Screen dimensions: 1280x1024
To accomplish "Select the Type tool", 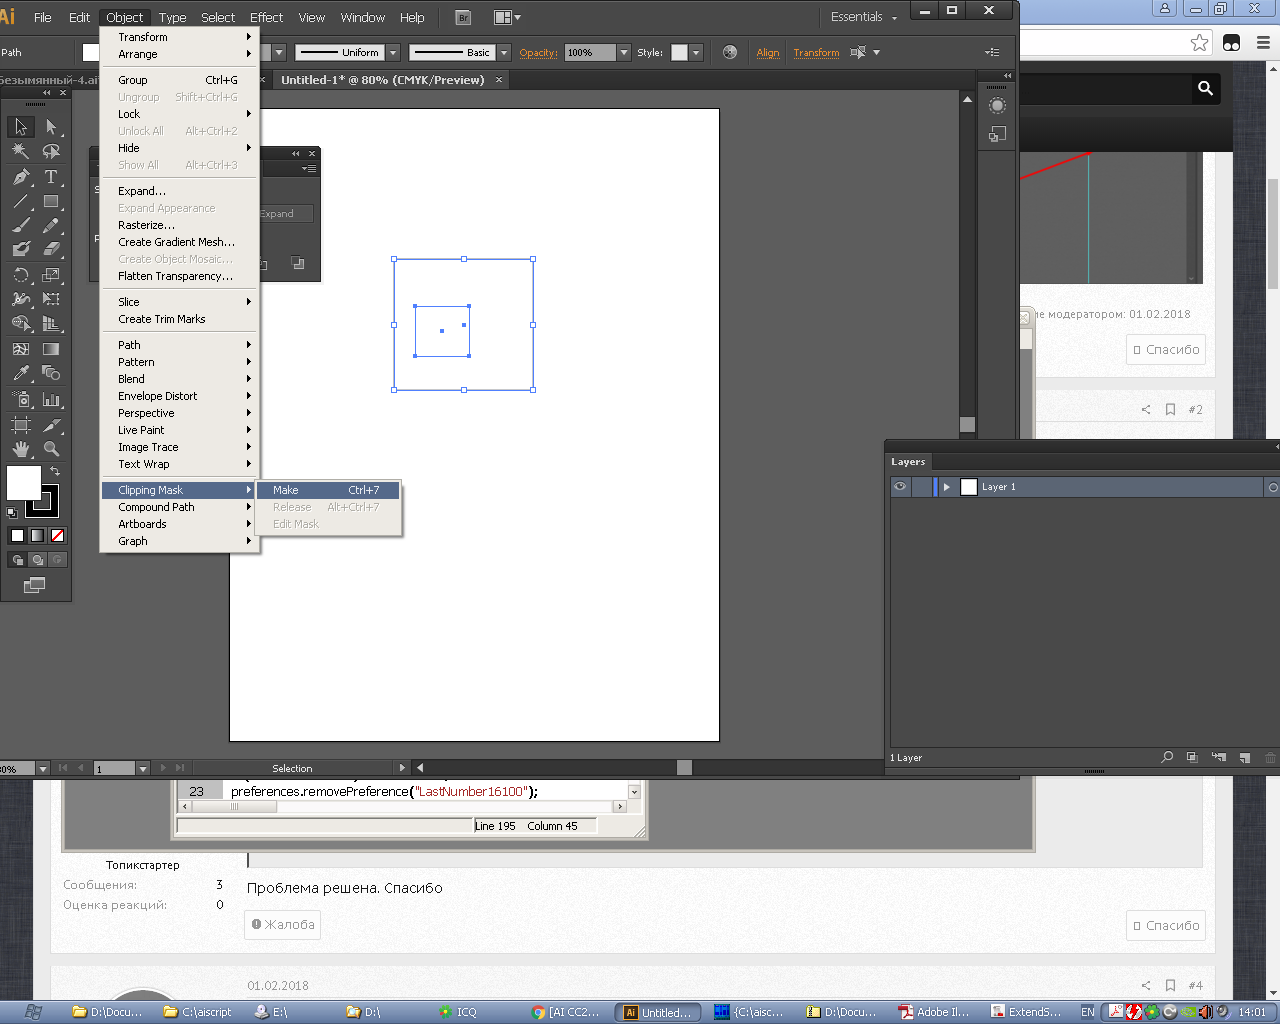I will click(51, 177).
